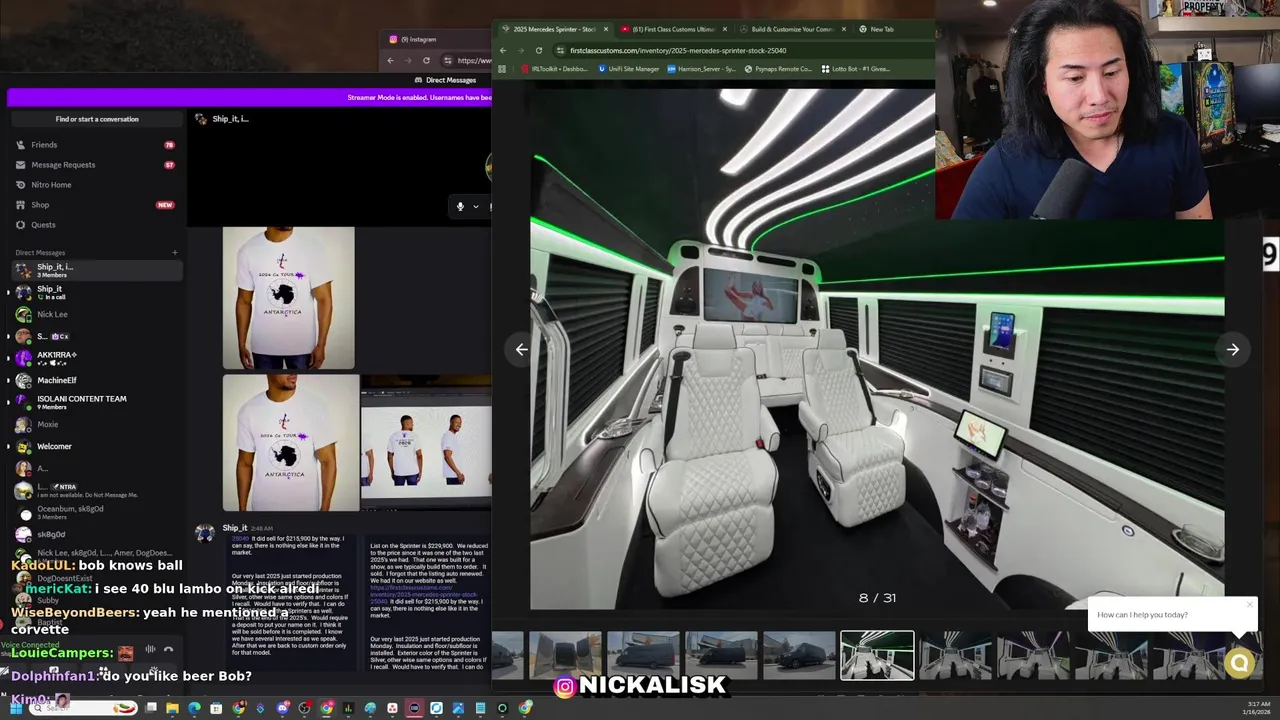This screenshot has width=1280, height=720.
Task: Open Task View from taskbar
Action: [x=151, y=708]
